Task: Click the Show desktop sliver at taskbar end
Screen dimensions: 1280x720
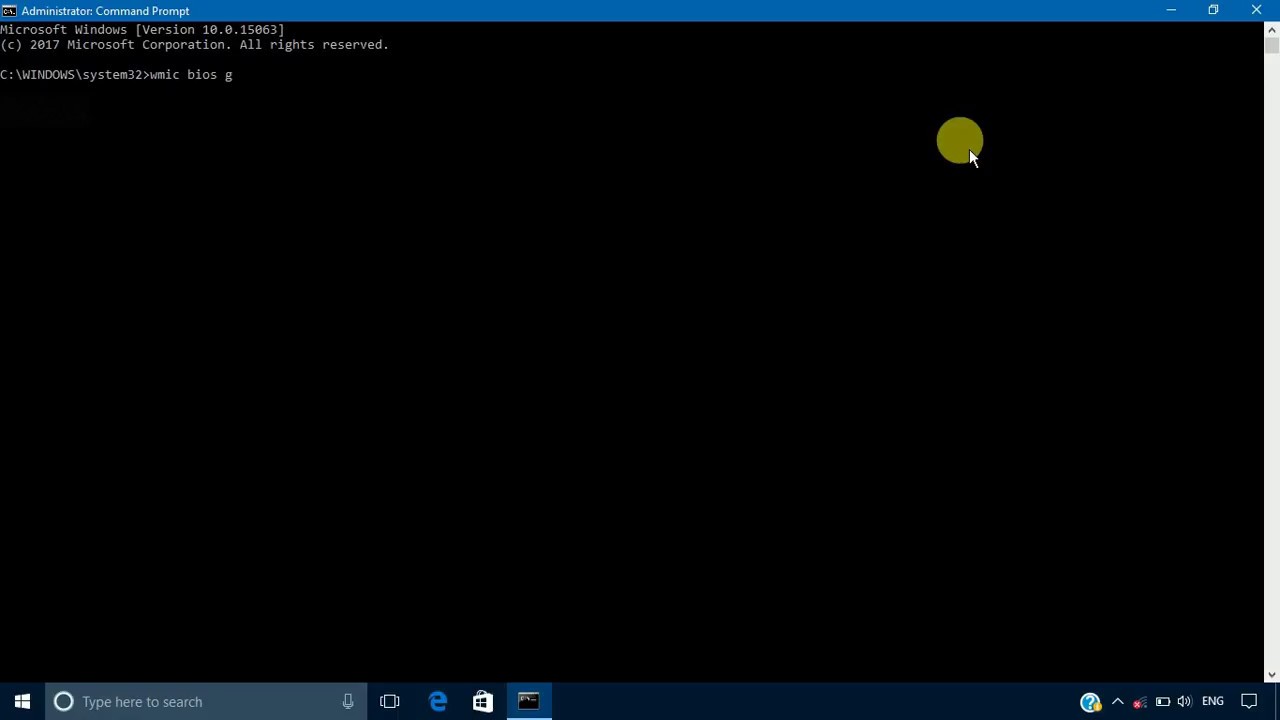Action: pyautogui.click(x=1277, y=701)
